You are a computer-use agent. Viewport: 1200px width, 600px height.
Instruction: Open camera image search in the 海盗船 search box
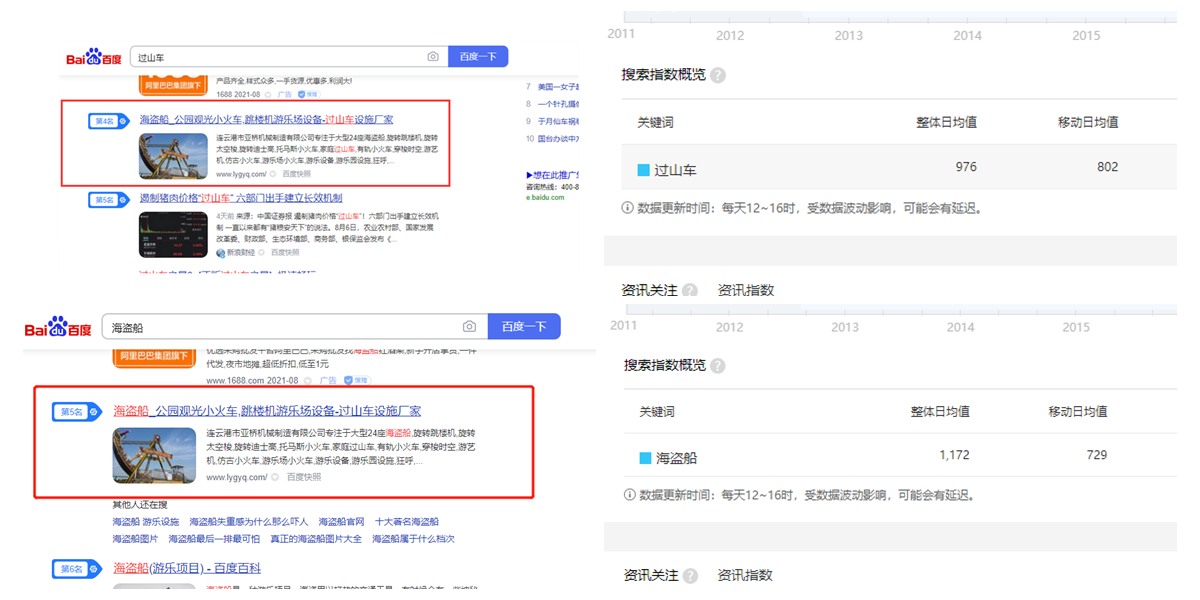pos(469,327)
